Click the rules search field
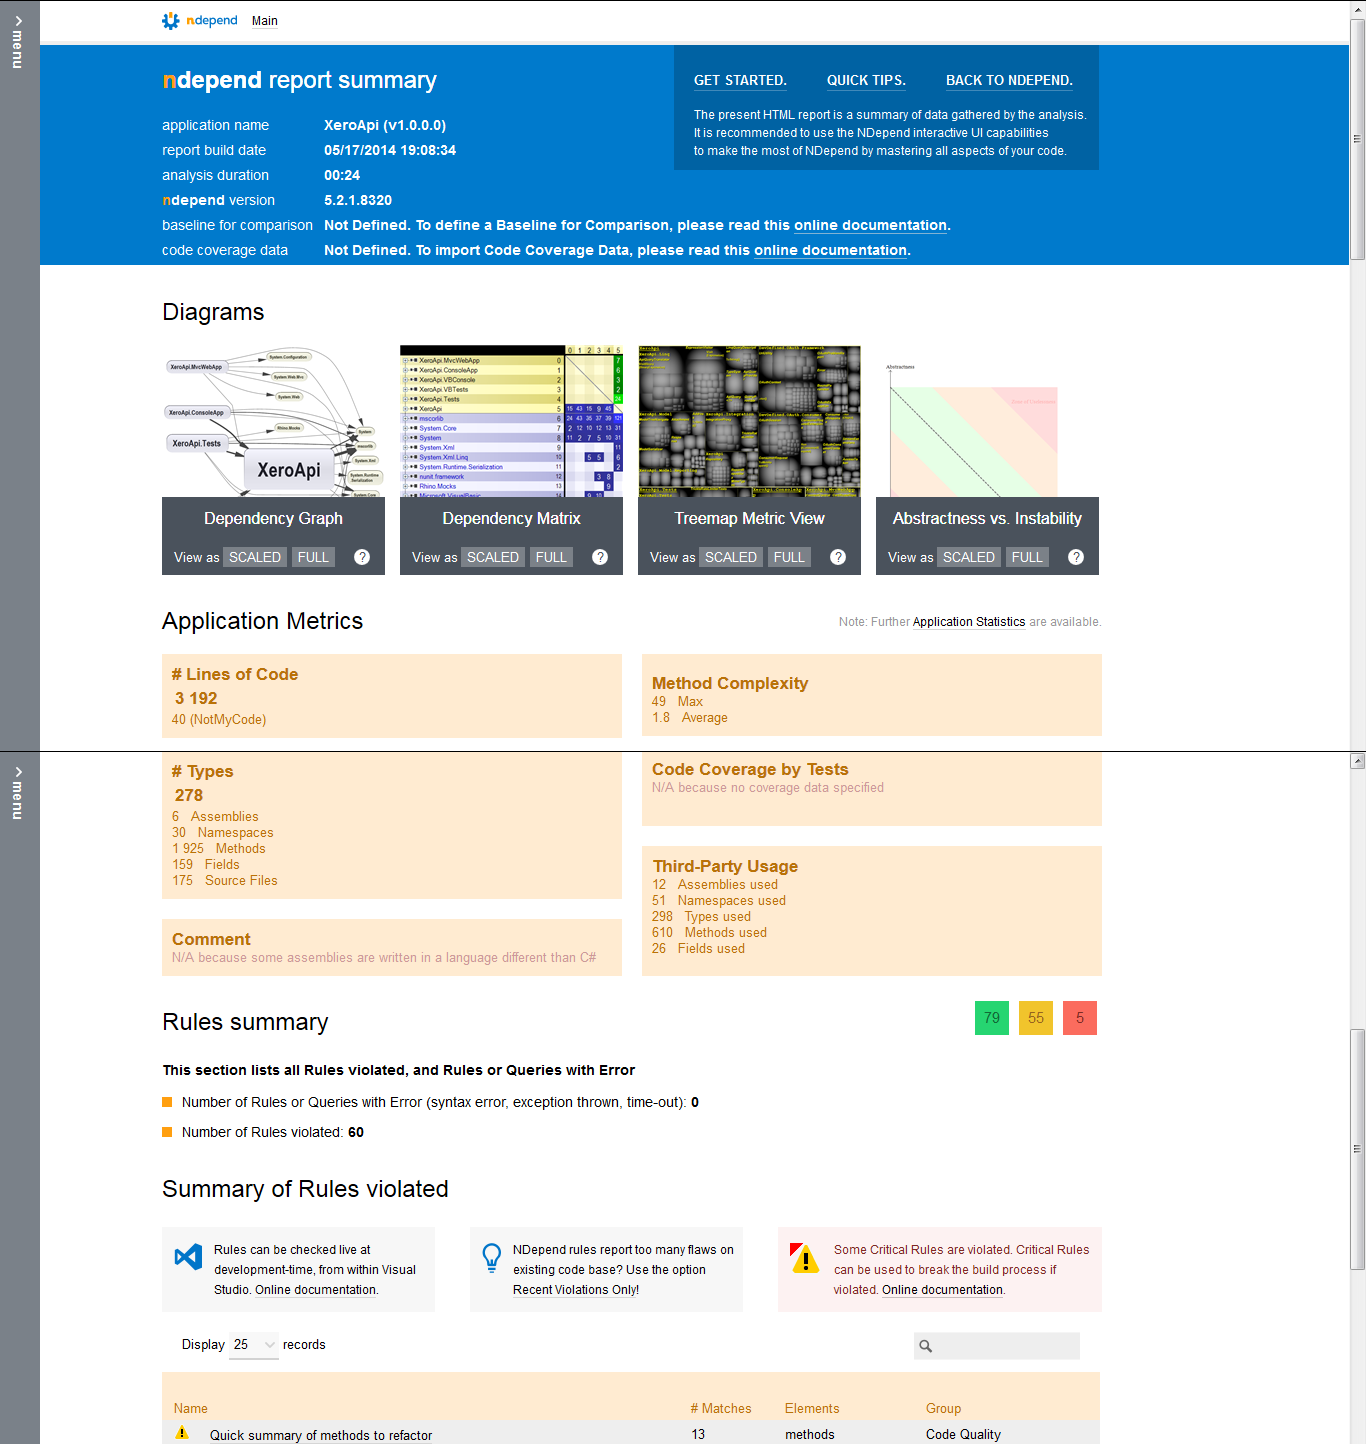1368x1444 pixels. [997, 1346]
